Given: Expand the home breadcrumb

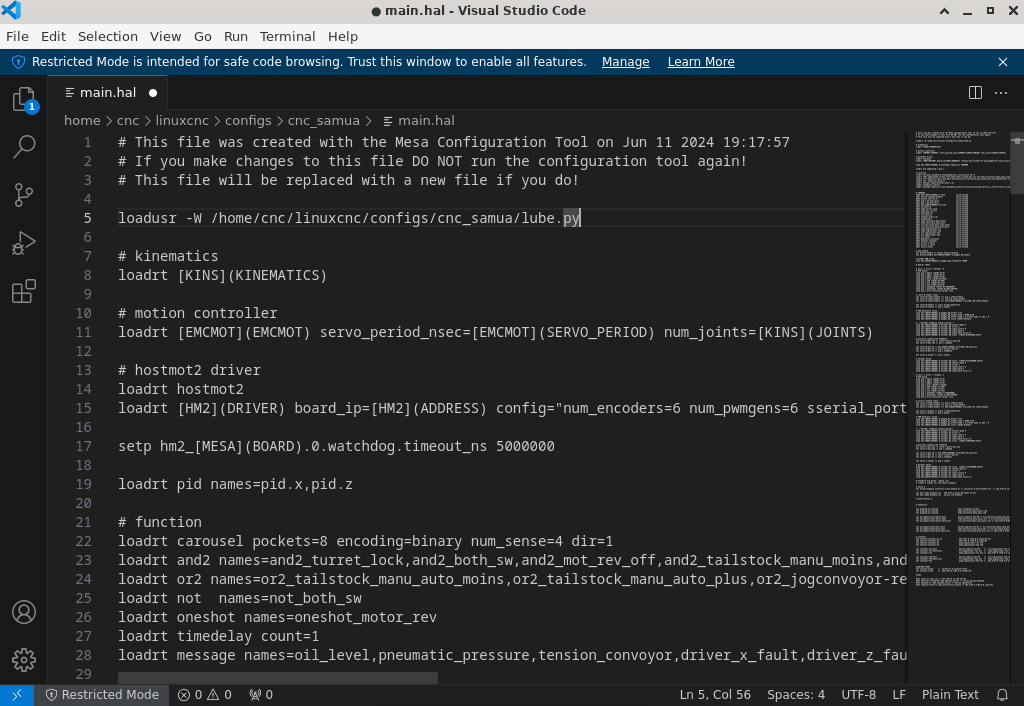Looking at the screenshot, I should (x=82, y=121).
